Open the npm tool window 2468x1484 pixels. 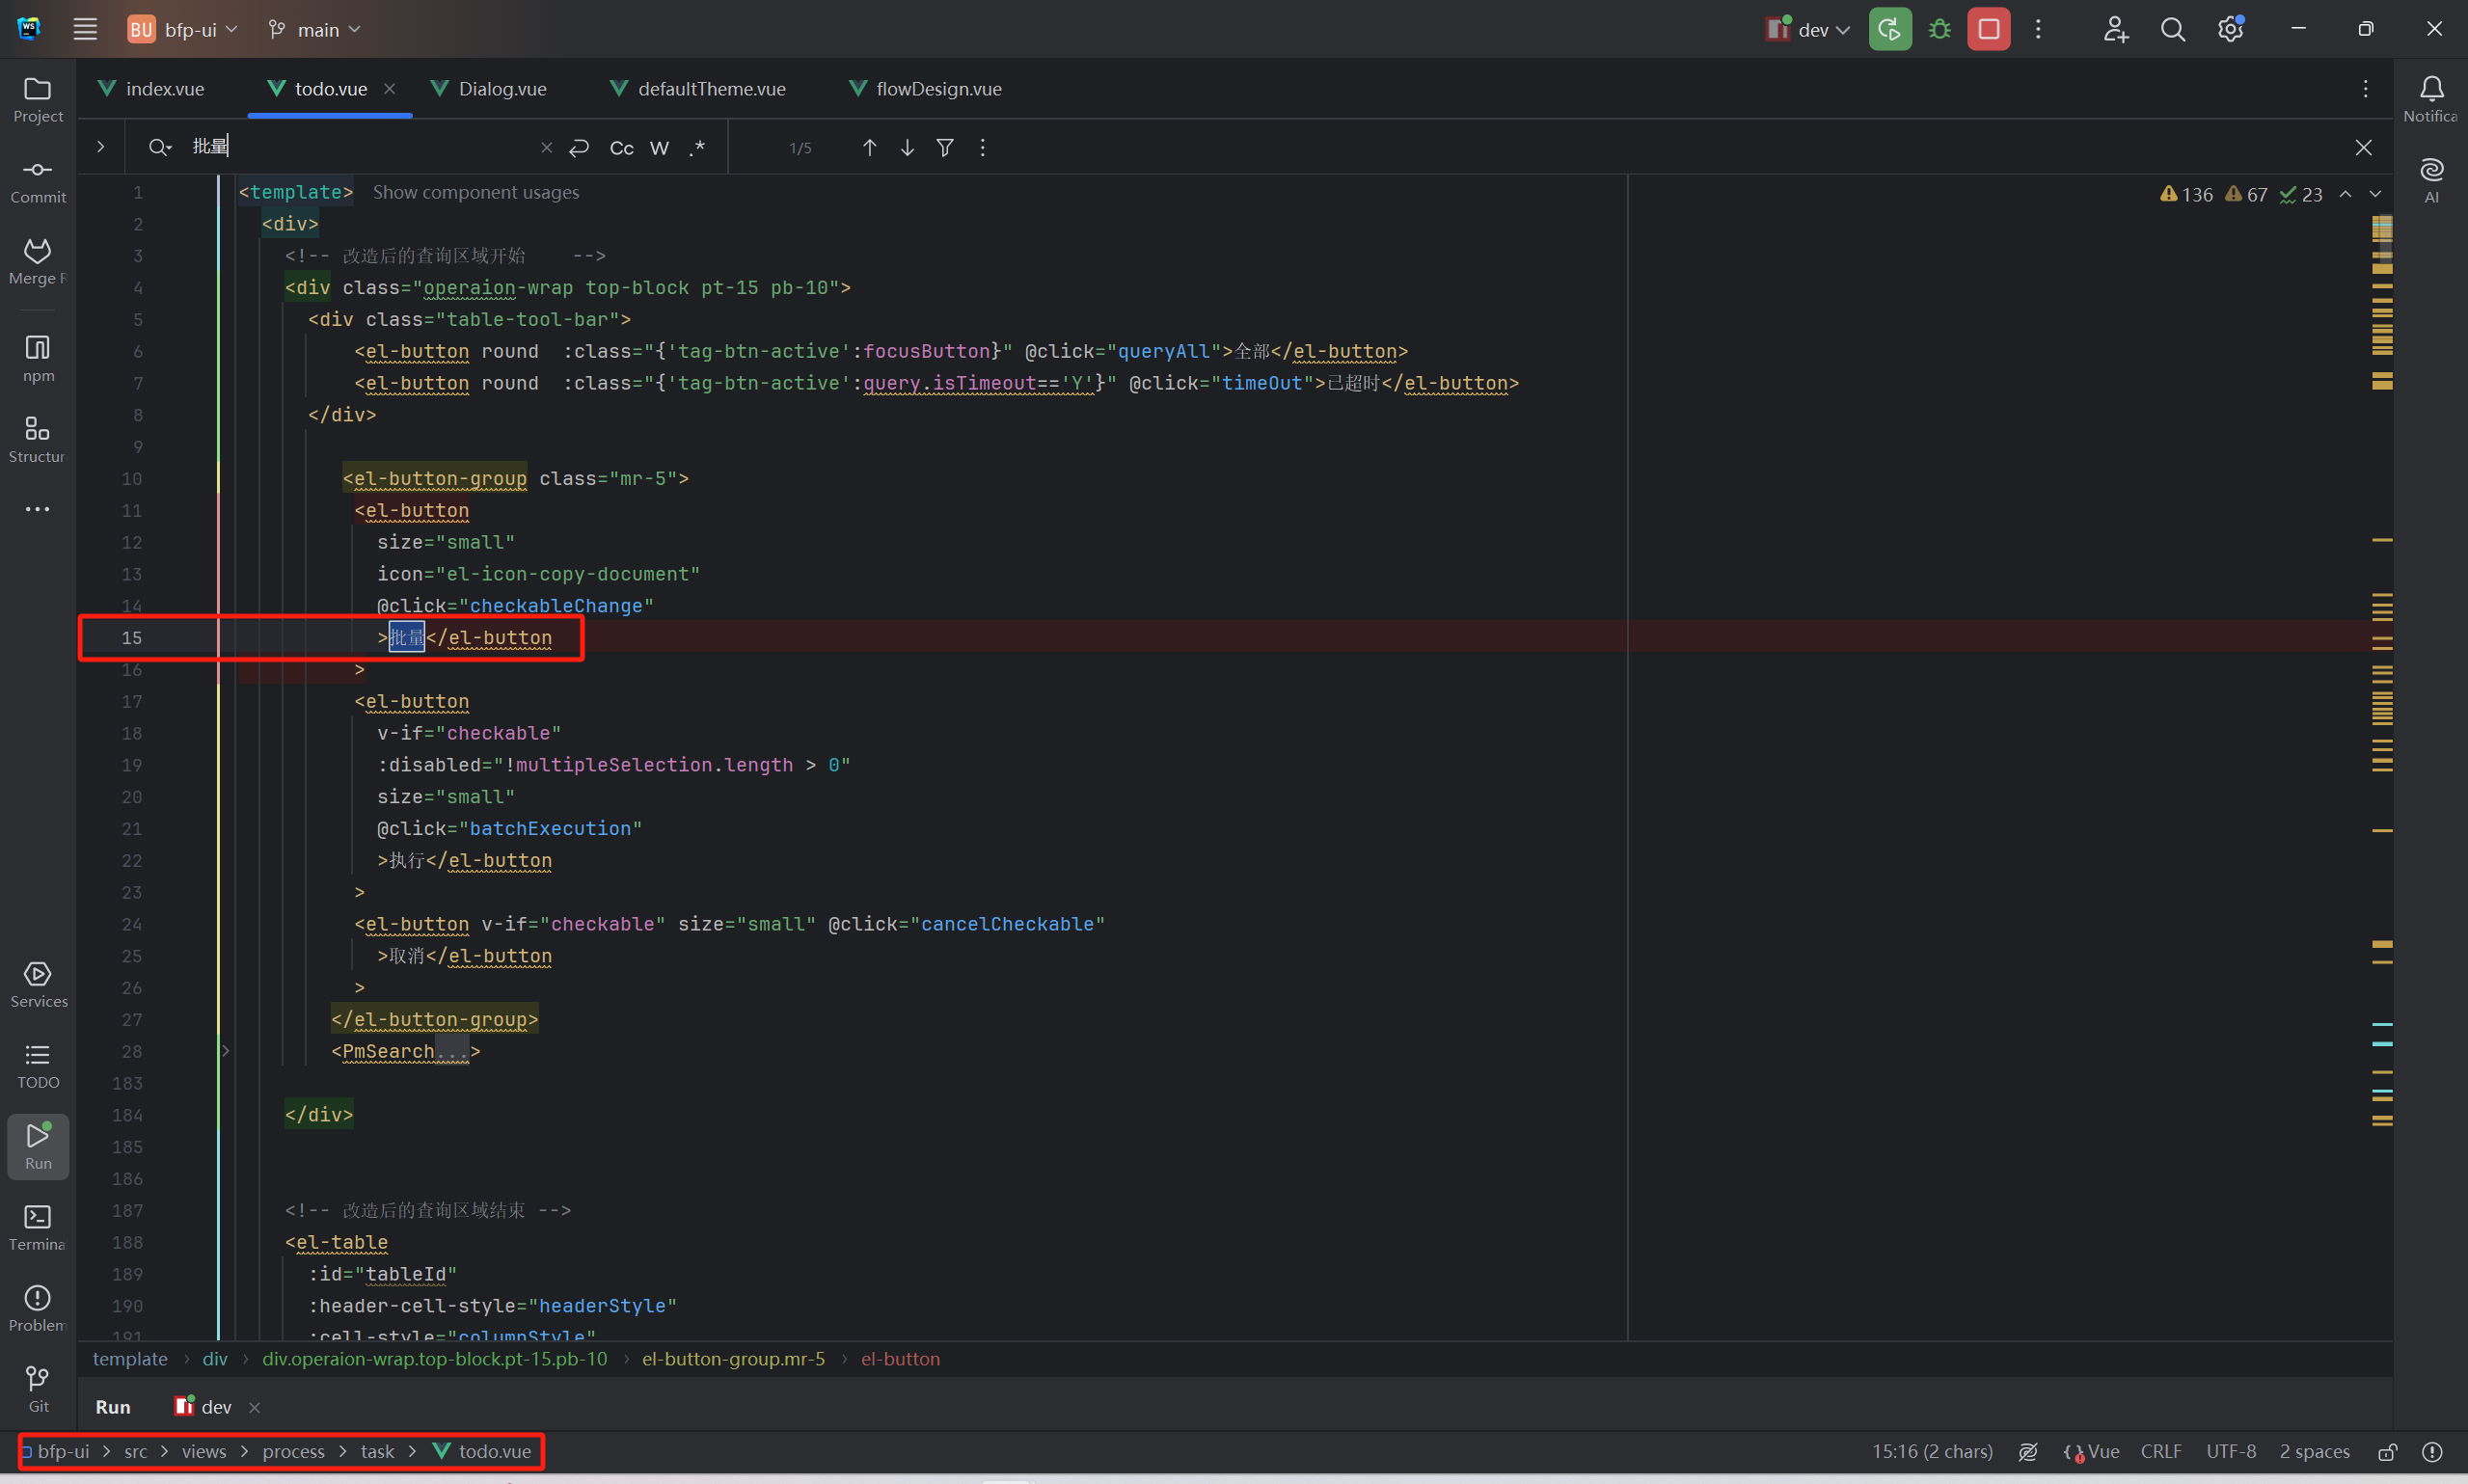tap(37, 357)
